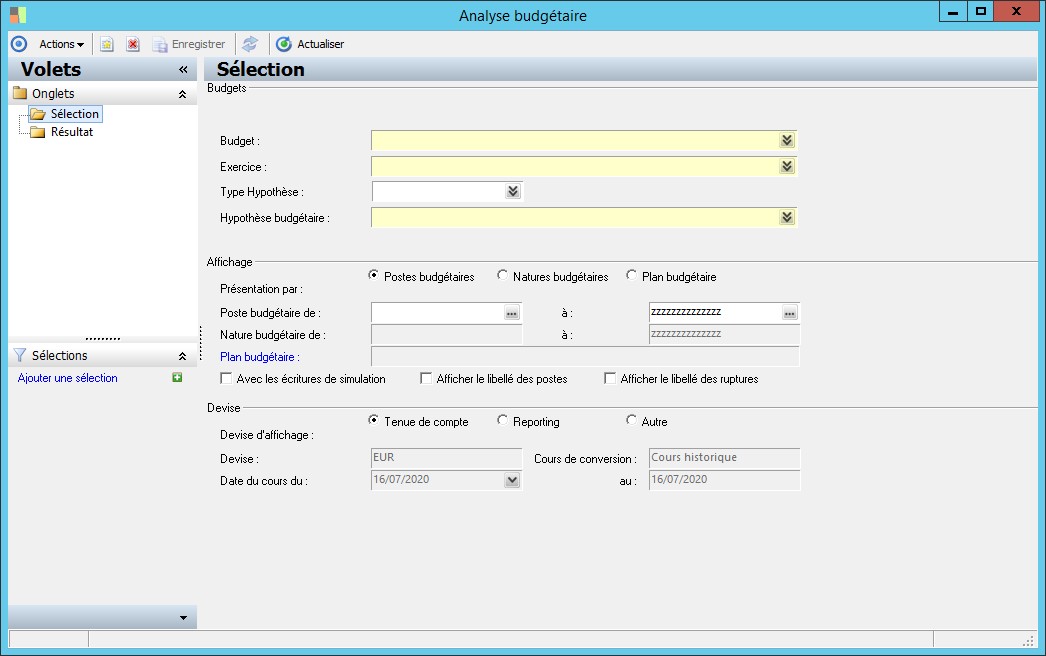Click the circular home icon in the toolbar

19,44
